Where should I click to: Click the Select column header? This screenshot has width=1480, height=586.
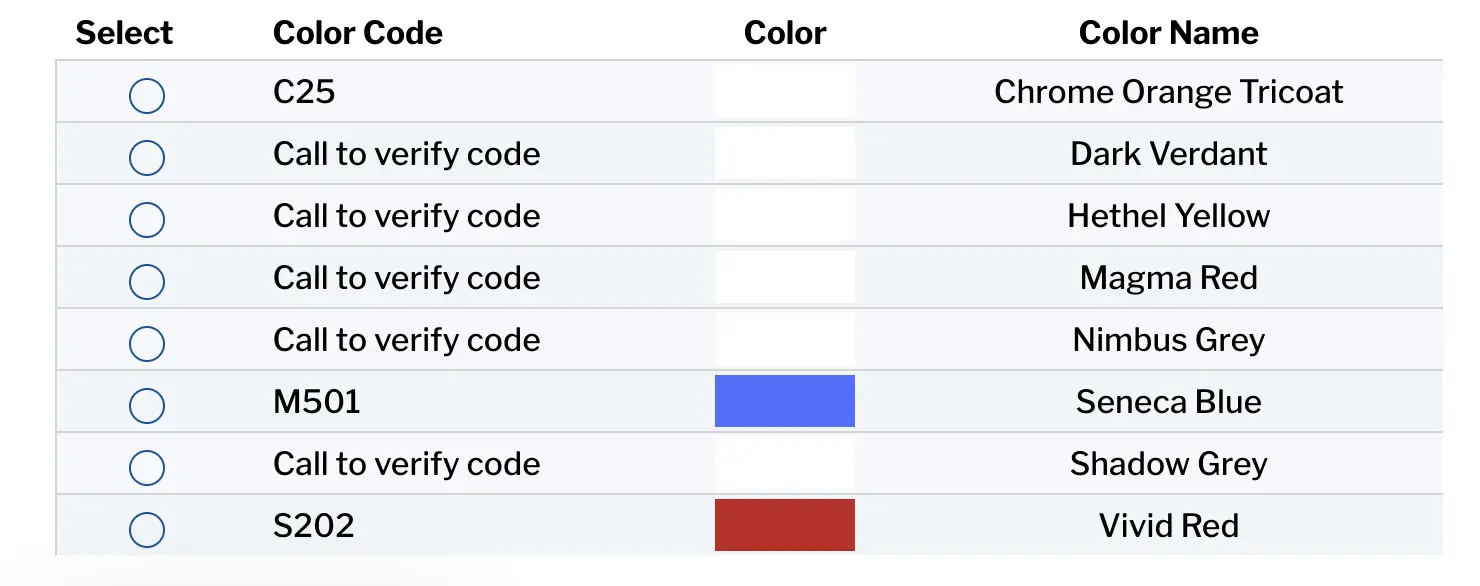click(x=124, y=33)
